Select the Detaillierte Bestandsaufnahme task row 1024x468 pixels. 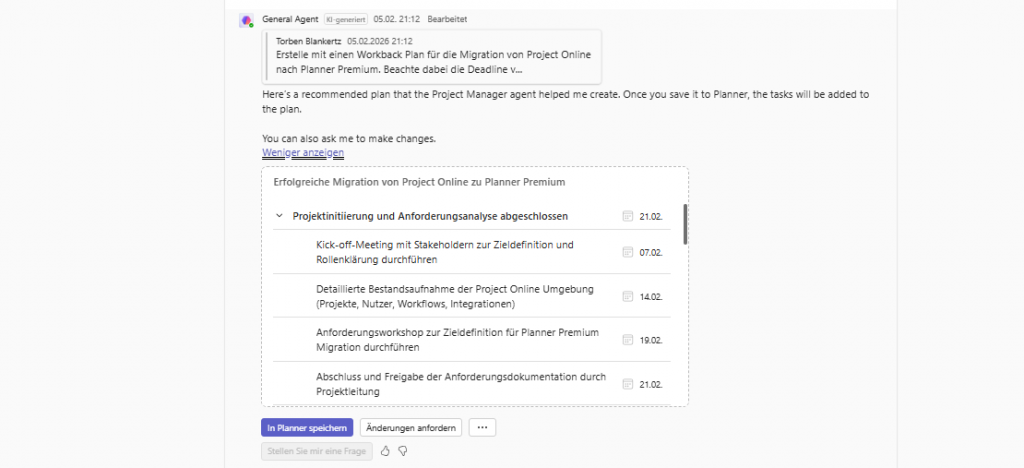(x=455, y=296)
